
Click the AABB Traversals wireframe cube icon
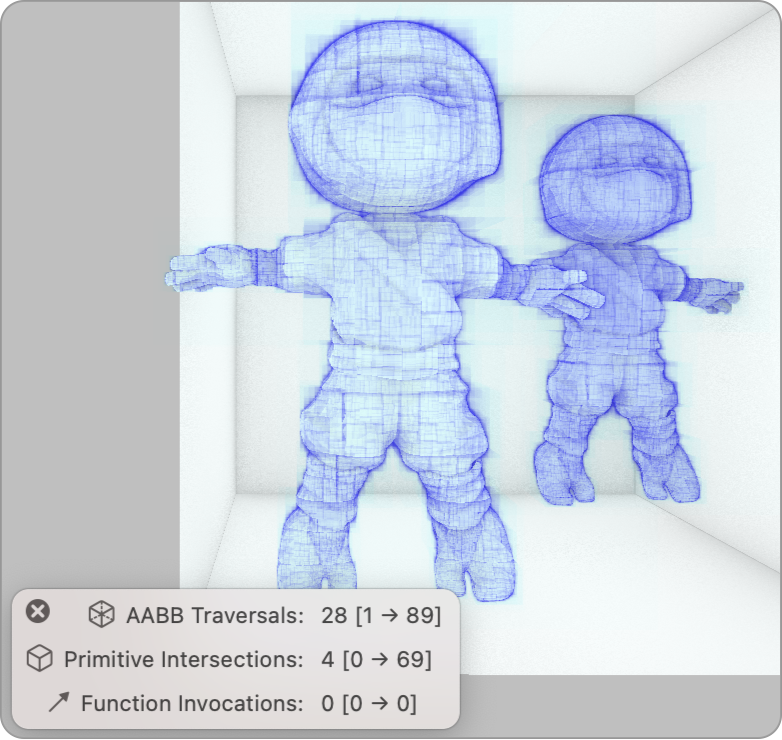pyautogui.click(x=101, y=615)
